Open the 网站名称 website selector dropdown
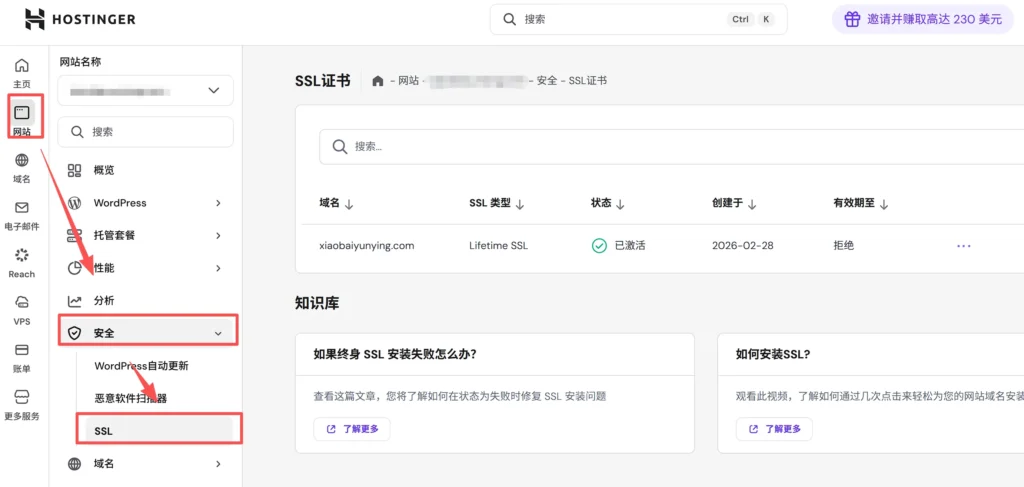This screenshot has width=1024, height=487. pyautogui.click(x=145, y=90)
